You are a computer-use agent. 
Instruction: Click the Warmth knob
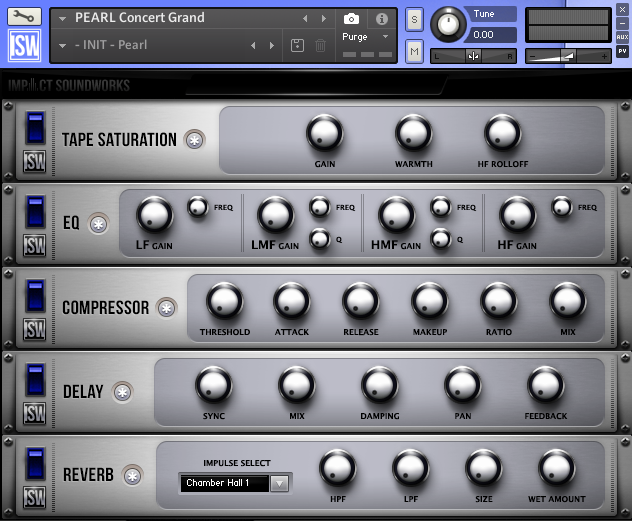pos(414,133)
